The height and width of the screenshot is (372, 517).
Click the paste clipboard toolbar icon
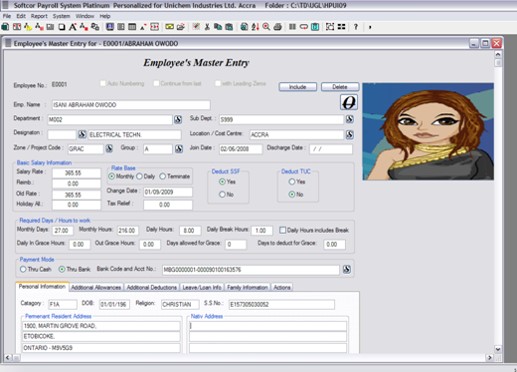229,27
